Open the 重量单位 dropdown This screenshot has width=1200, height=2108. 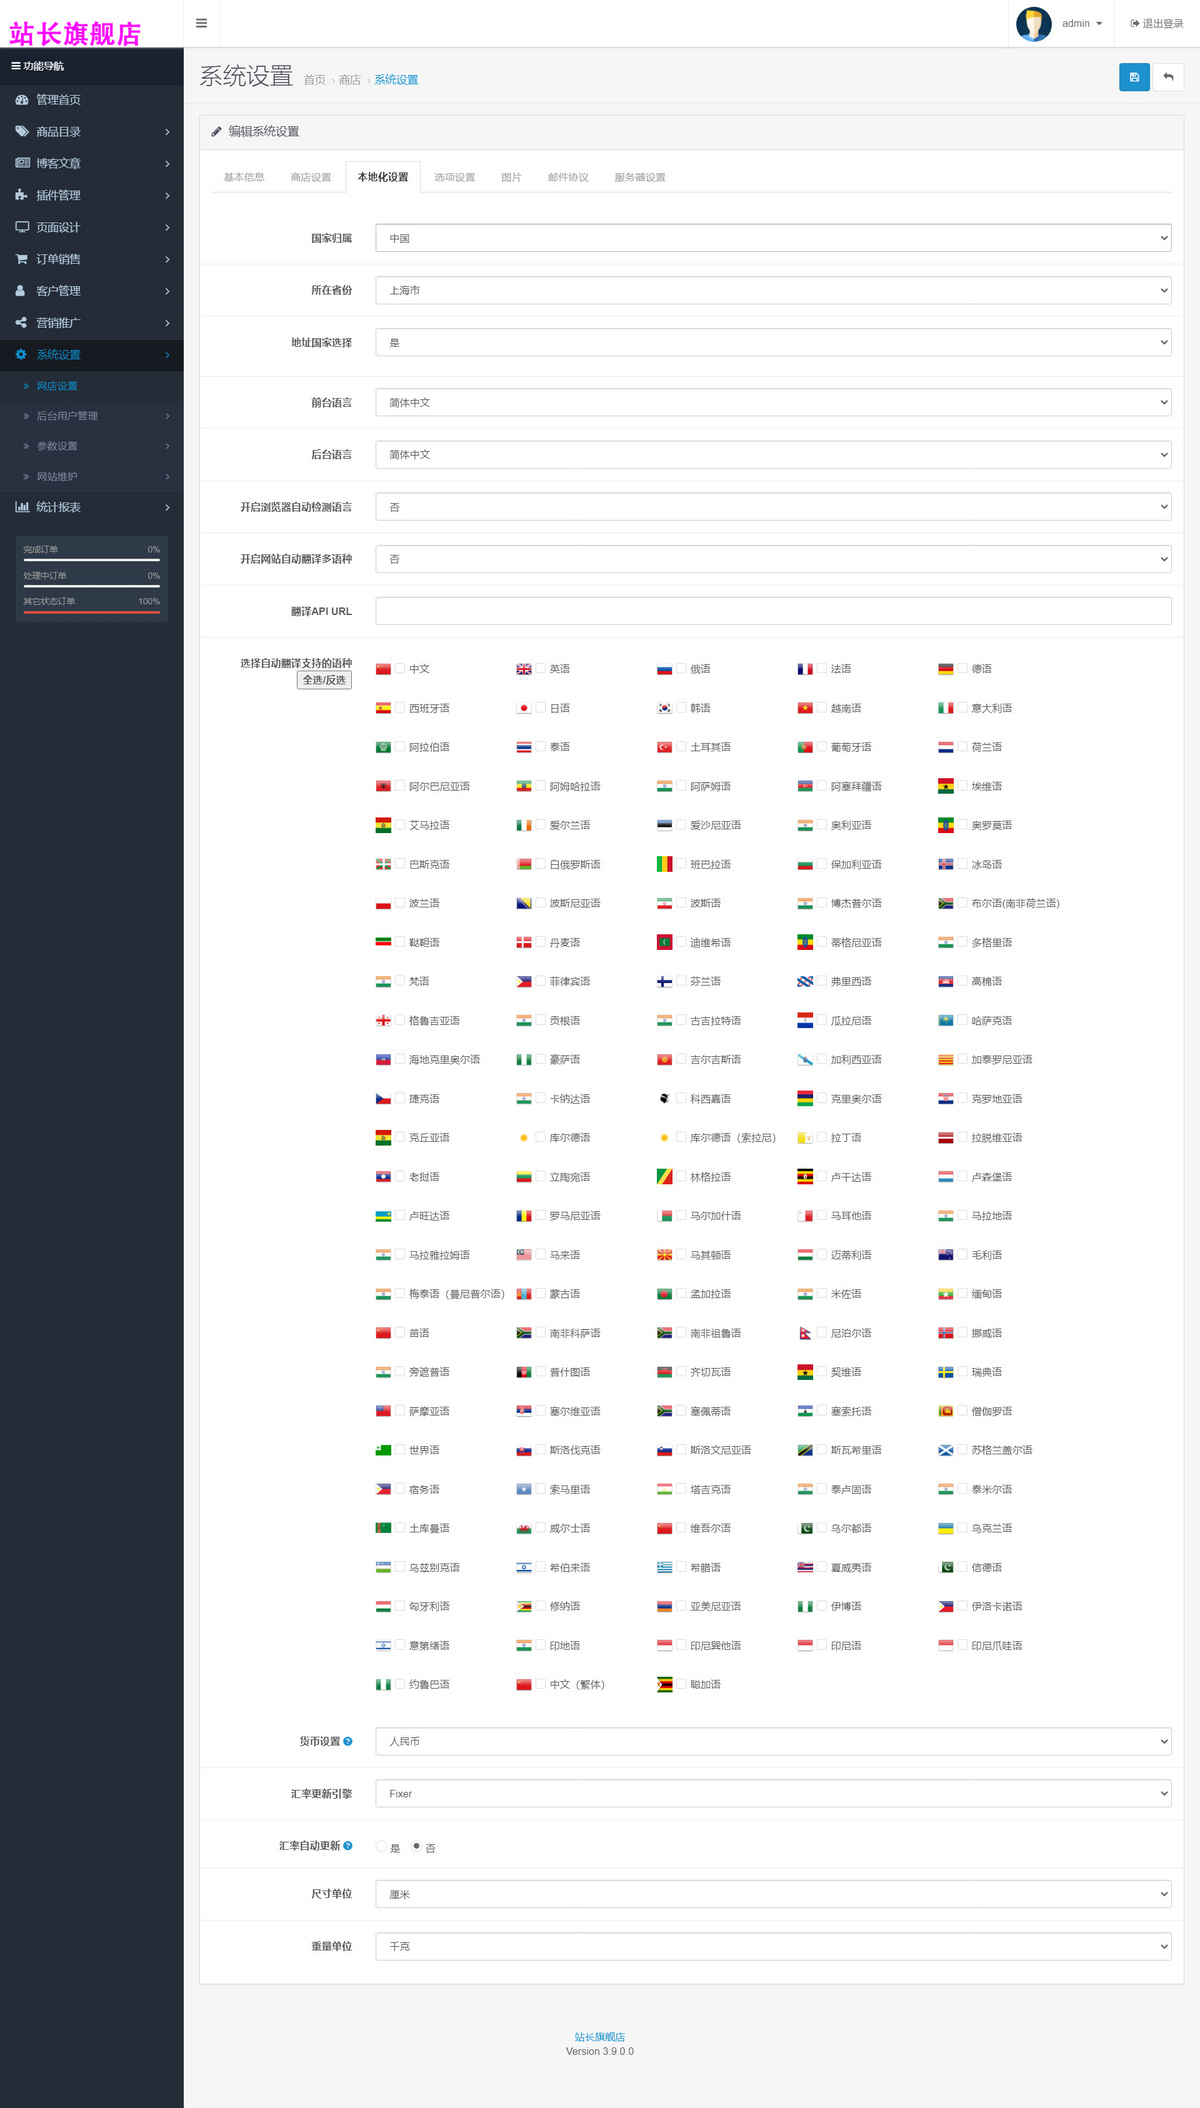tap(773, 1946)
